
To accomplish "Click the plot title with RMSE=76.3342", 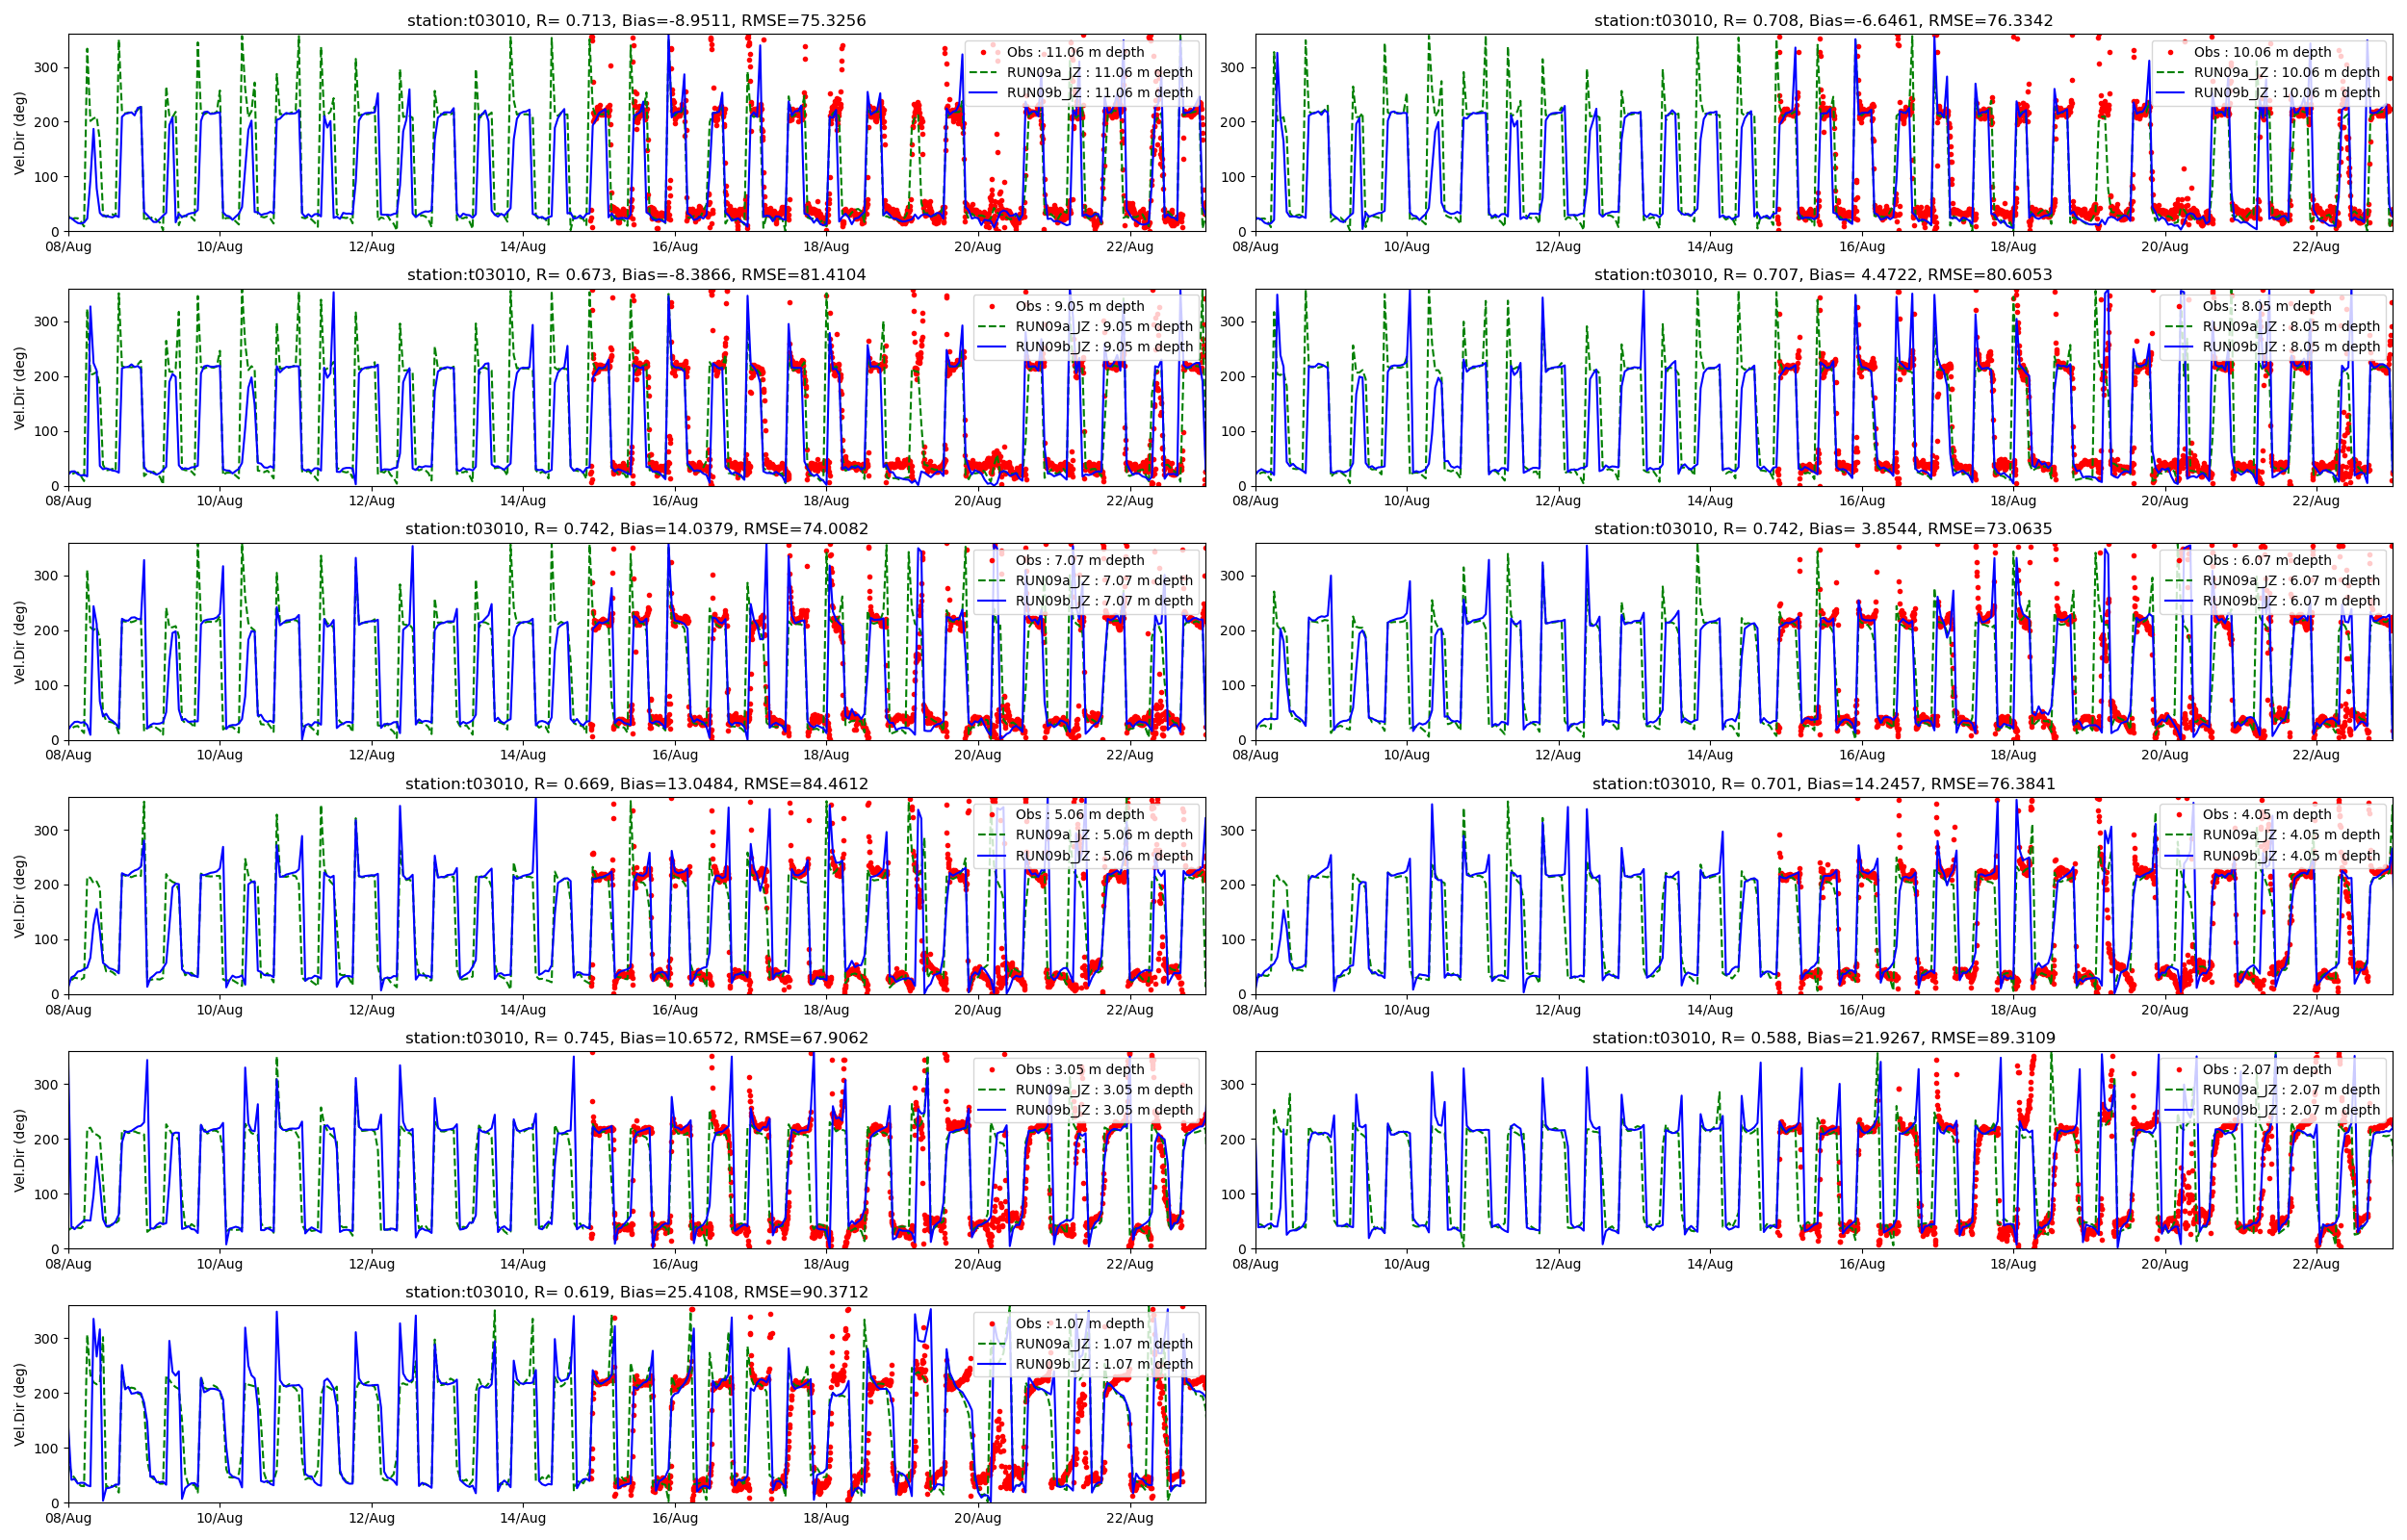I will tap(1823, 20).
